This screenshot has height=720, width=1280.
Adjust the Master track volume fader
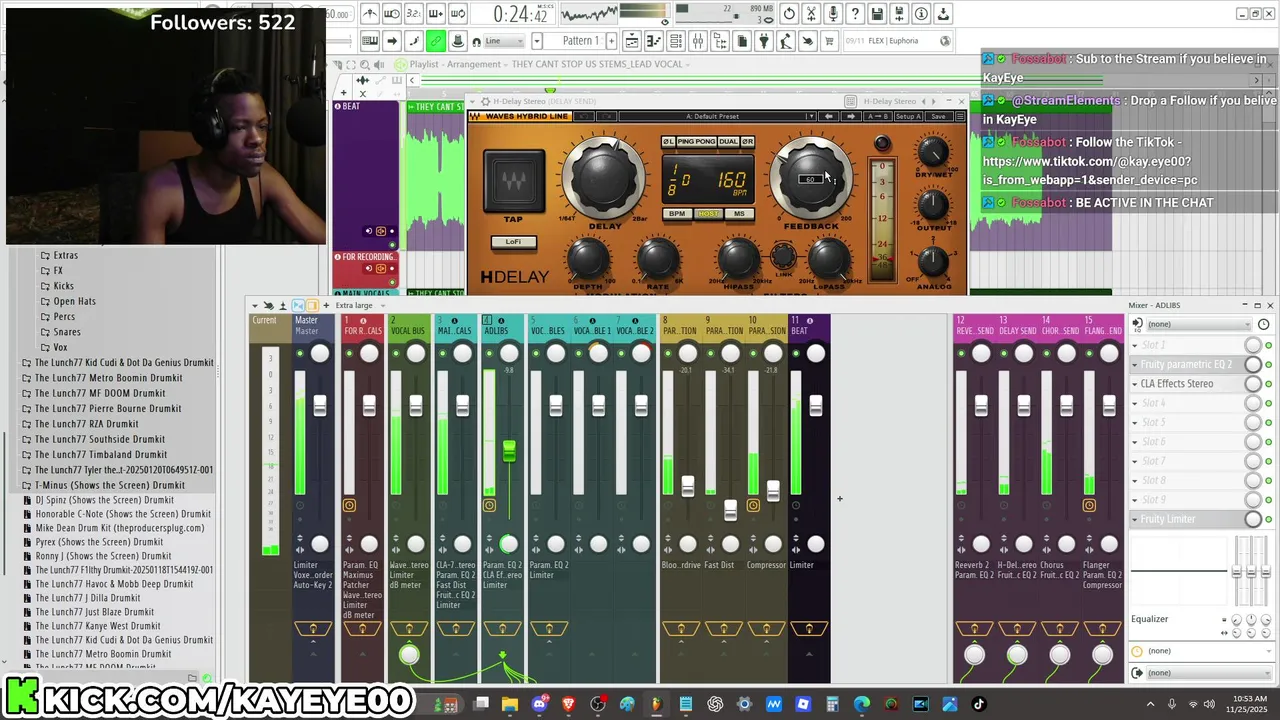pyautogui.click(x=320, y=405)
